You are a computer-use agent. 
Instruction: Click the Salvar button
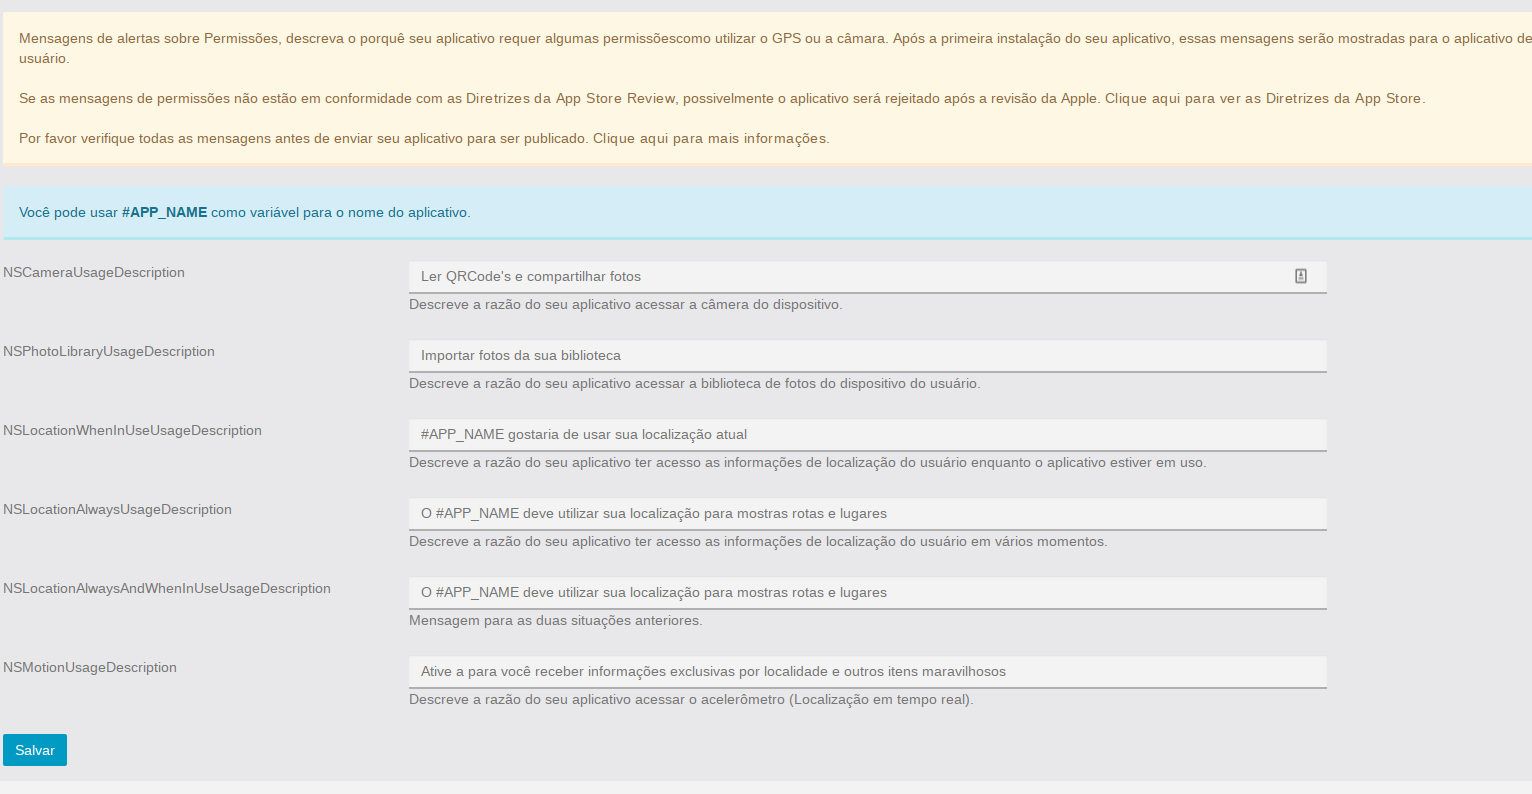pyautogui.click(x=35, y=750)
